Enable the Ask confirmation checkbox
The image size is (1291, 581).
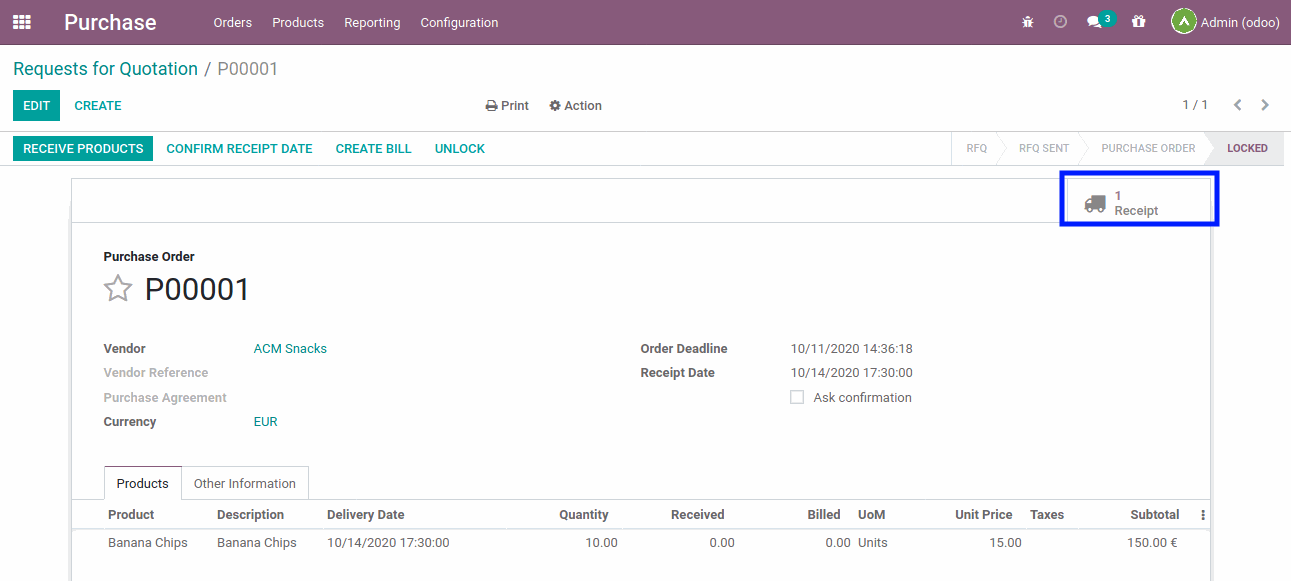[797, 397]
